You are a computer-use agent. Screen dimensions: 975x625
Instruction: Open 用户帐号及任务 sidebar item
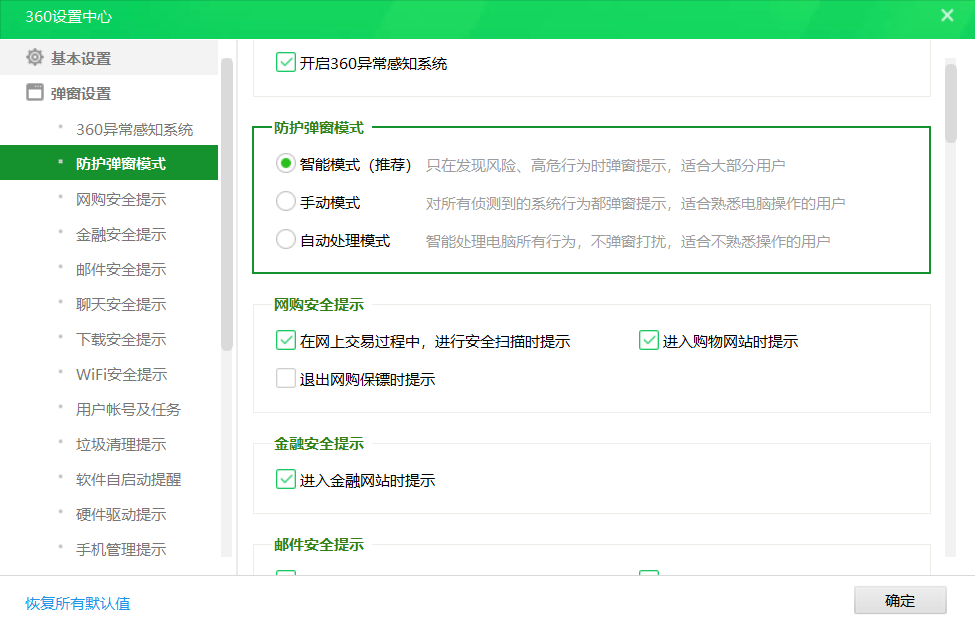pos(128,409)
